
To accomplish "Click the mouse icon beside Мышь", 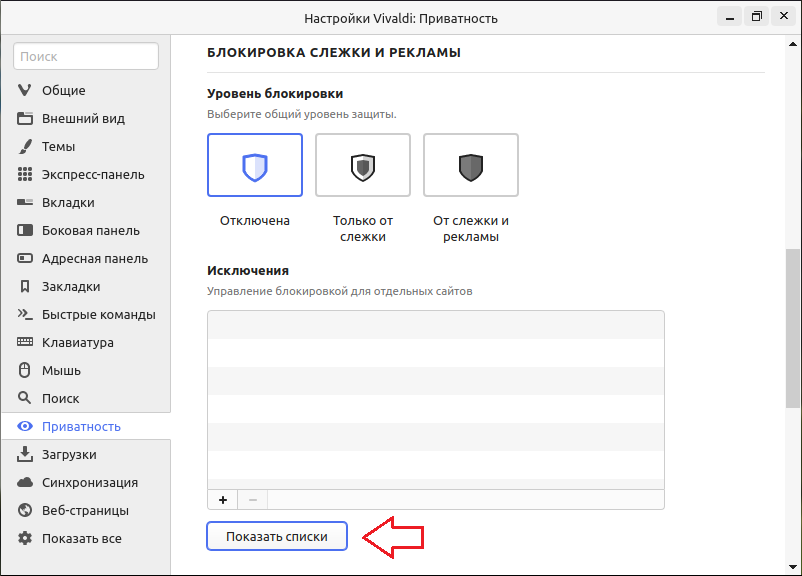I will 25,370.
